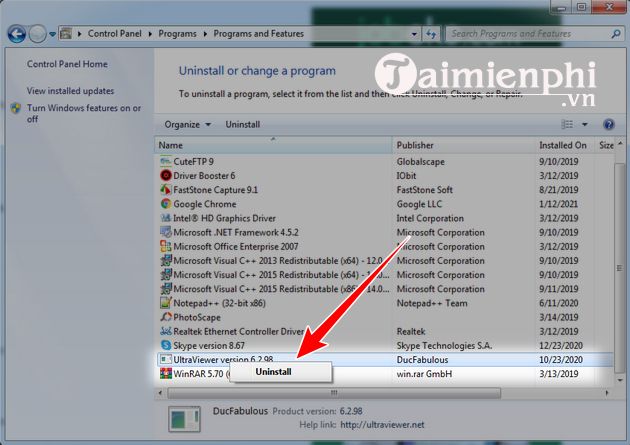Open Control Panel Home link
Screen dimensions: 630x445
coord(67,64)
